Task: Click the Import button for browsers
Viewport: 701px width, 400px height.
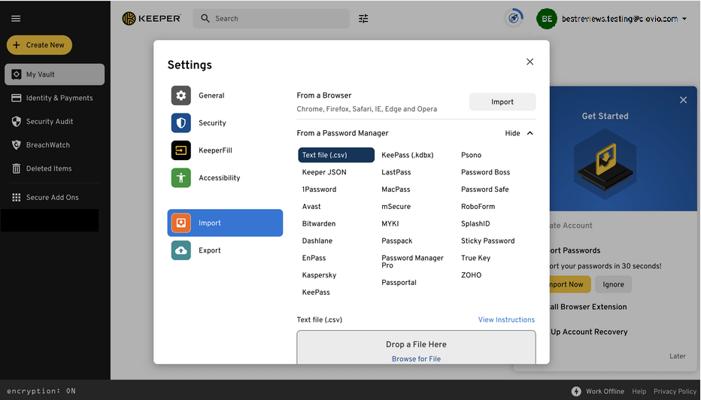Action: click(x=502, y=102)
